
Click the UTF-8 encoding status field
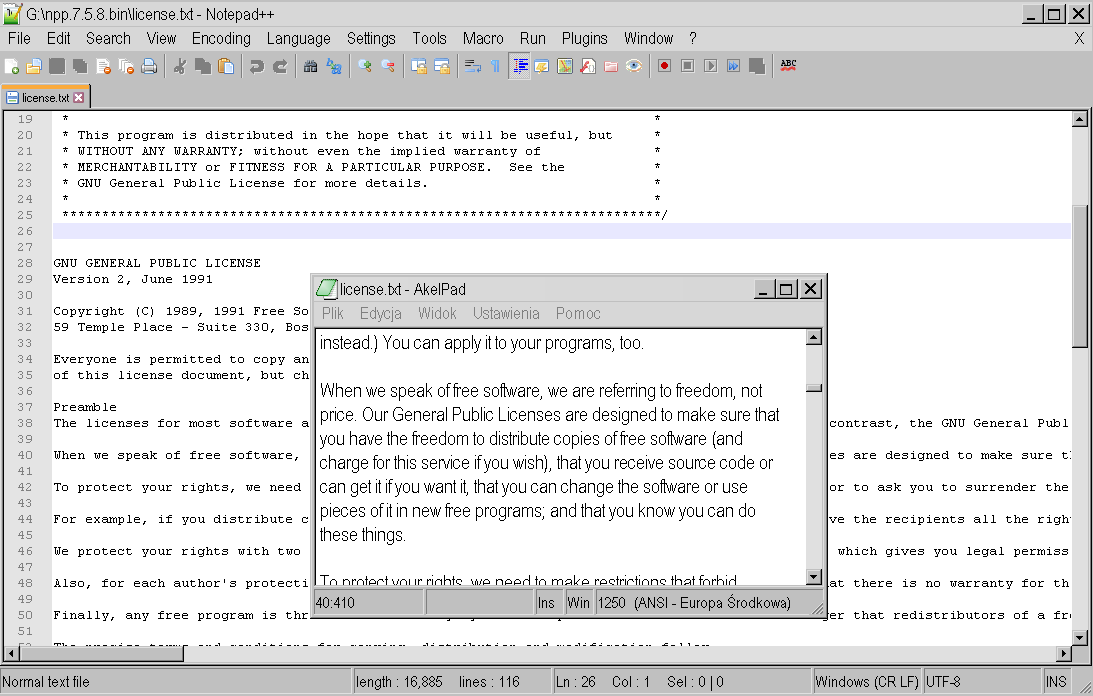(x=982, y=681)
